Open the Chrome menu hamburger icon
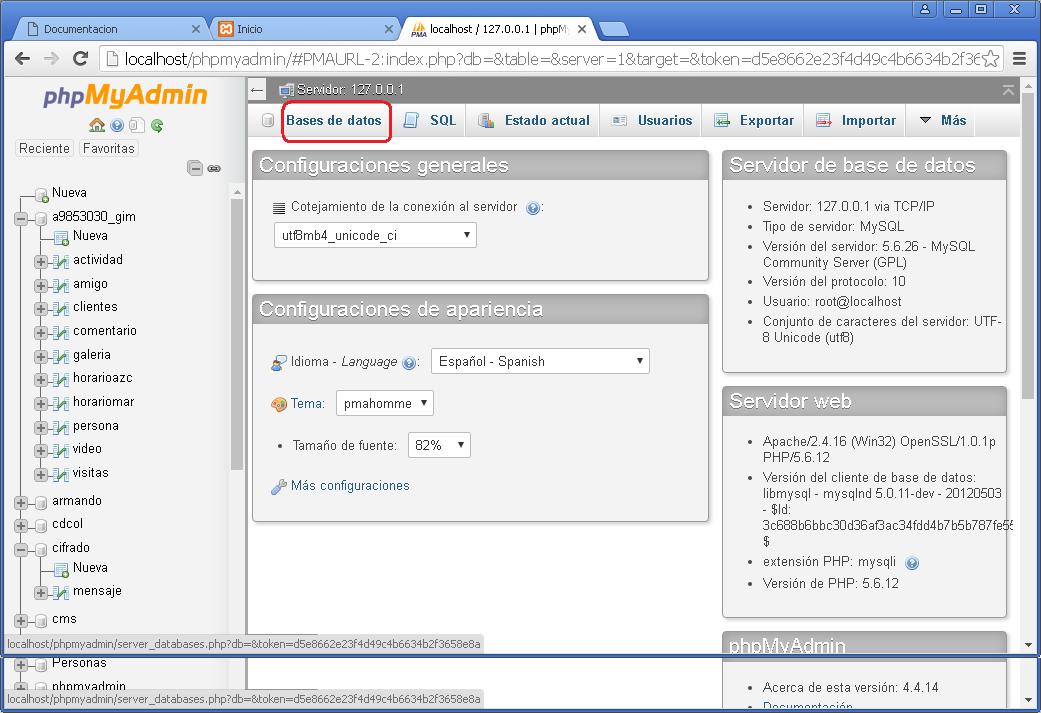This screenshot has height=713, width=1041. [x=1020, y=58]
